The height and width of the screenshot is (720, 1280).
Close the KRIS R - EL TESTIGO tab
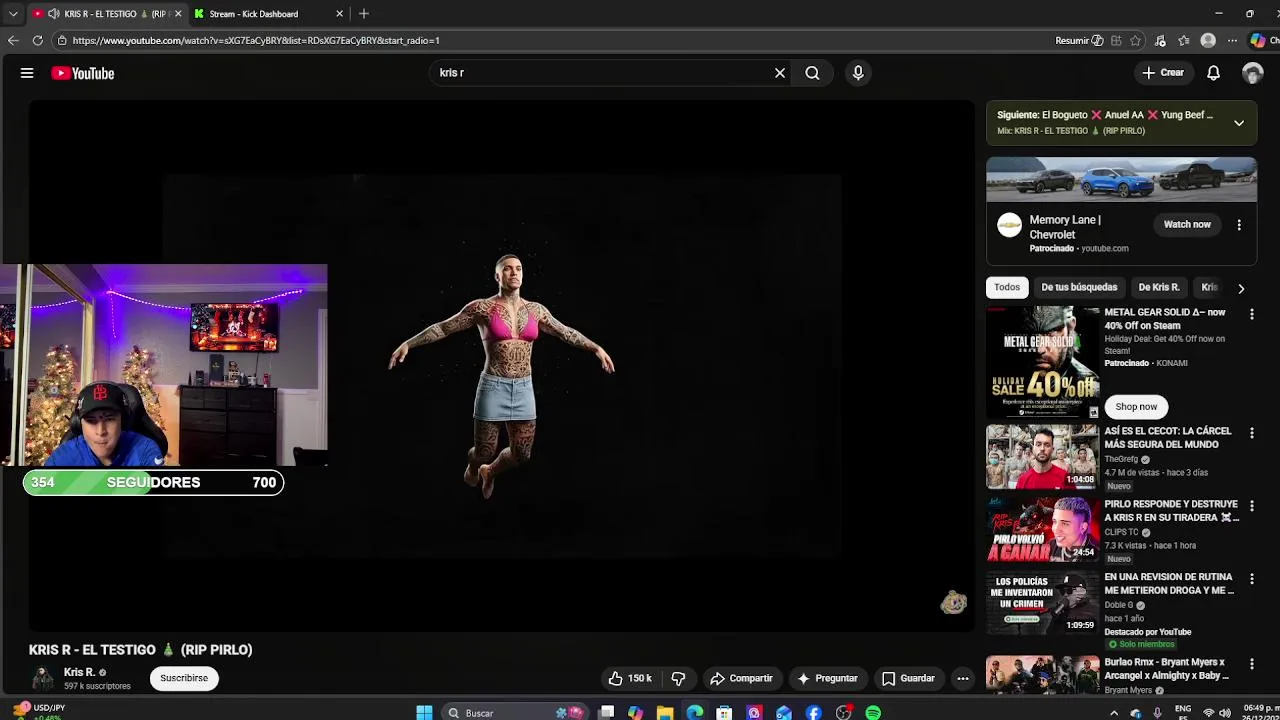pos(178,14)
